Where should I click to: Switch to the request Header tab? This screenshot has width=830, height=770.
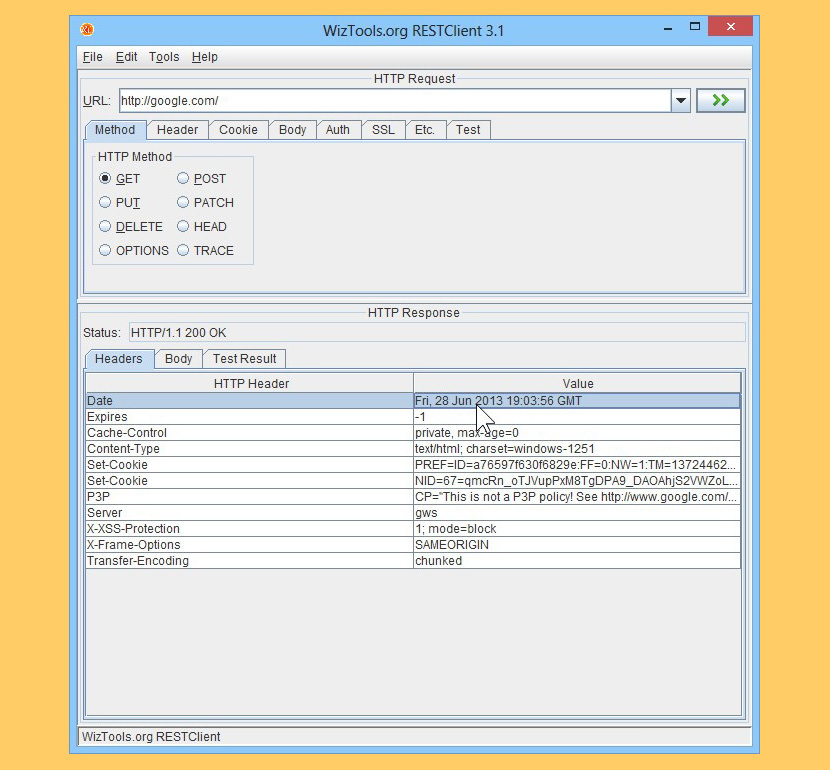177,130
